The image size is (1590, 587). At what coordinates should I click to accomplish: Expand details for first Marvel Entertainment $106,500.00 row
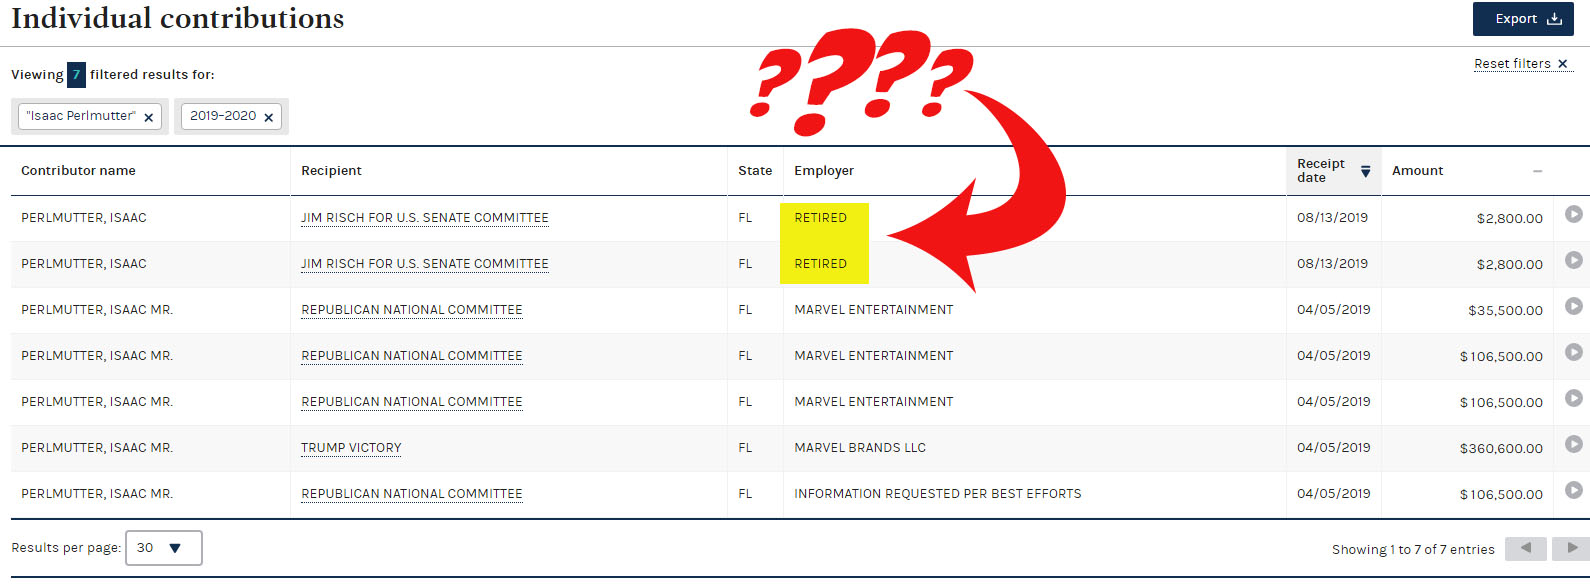pyautogui.click(x=1573, y=352)
